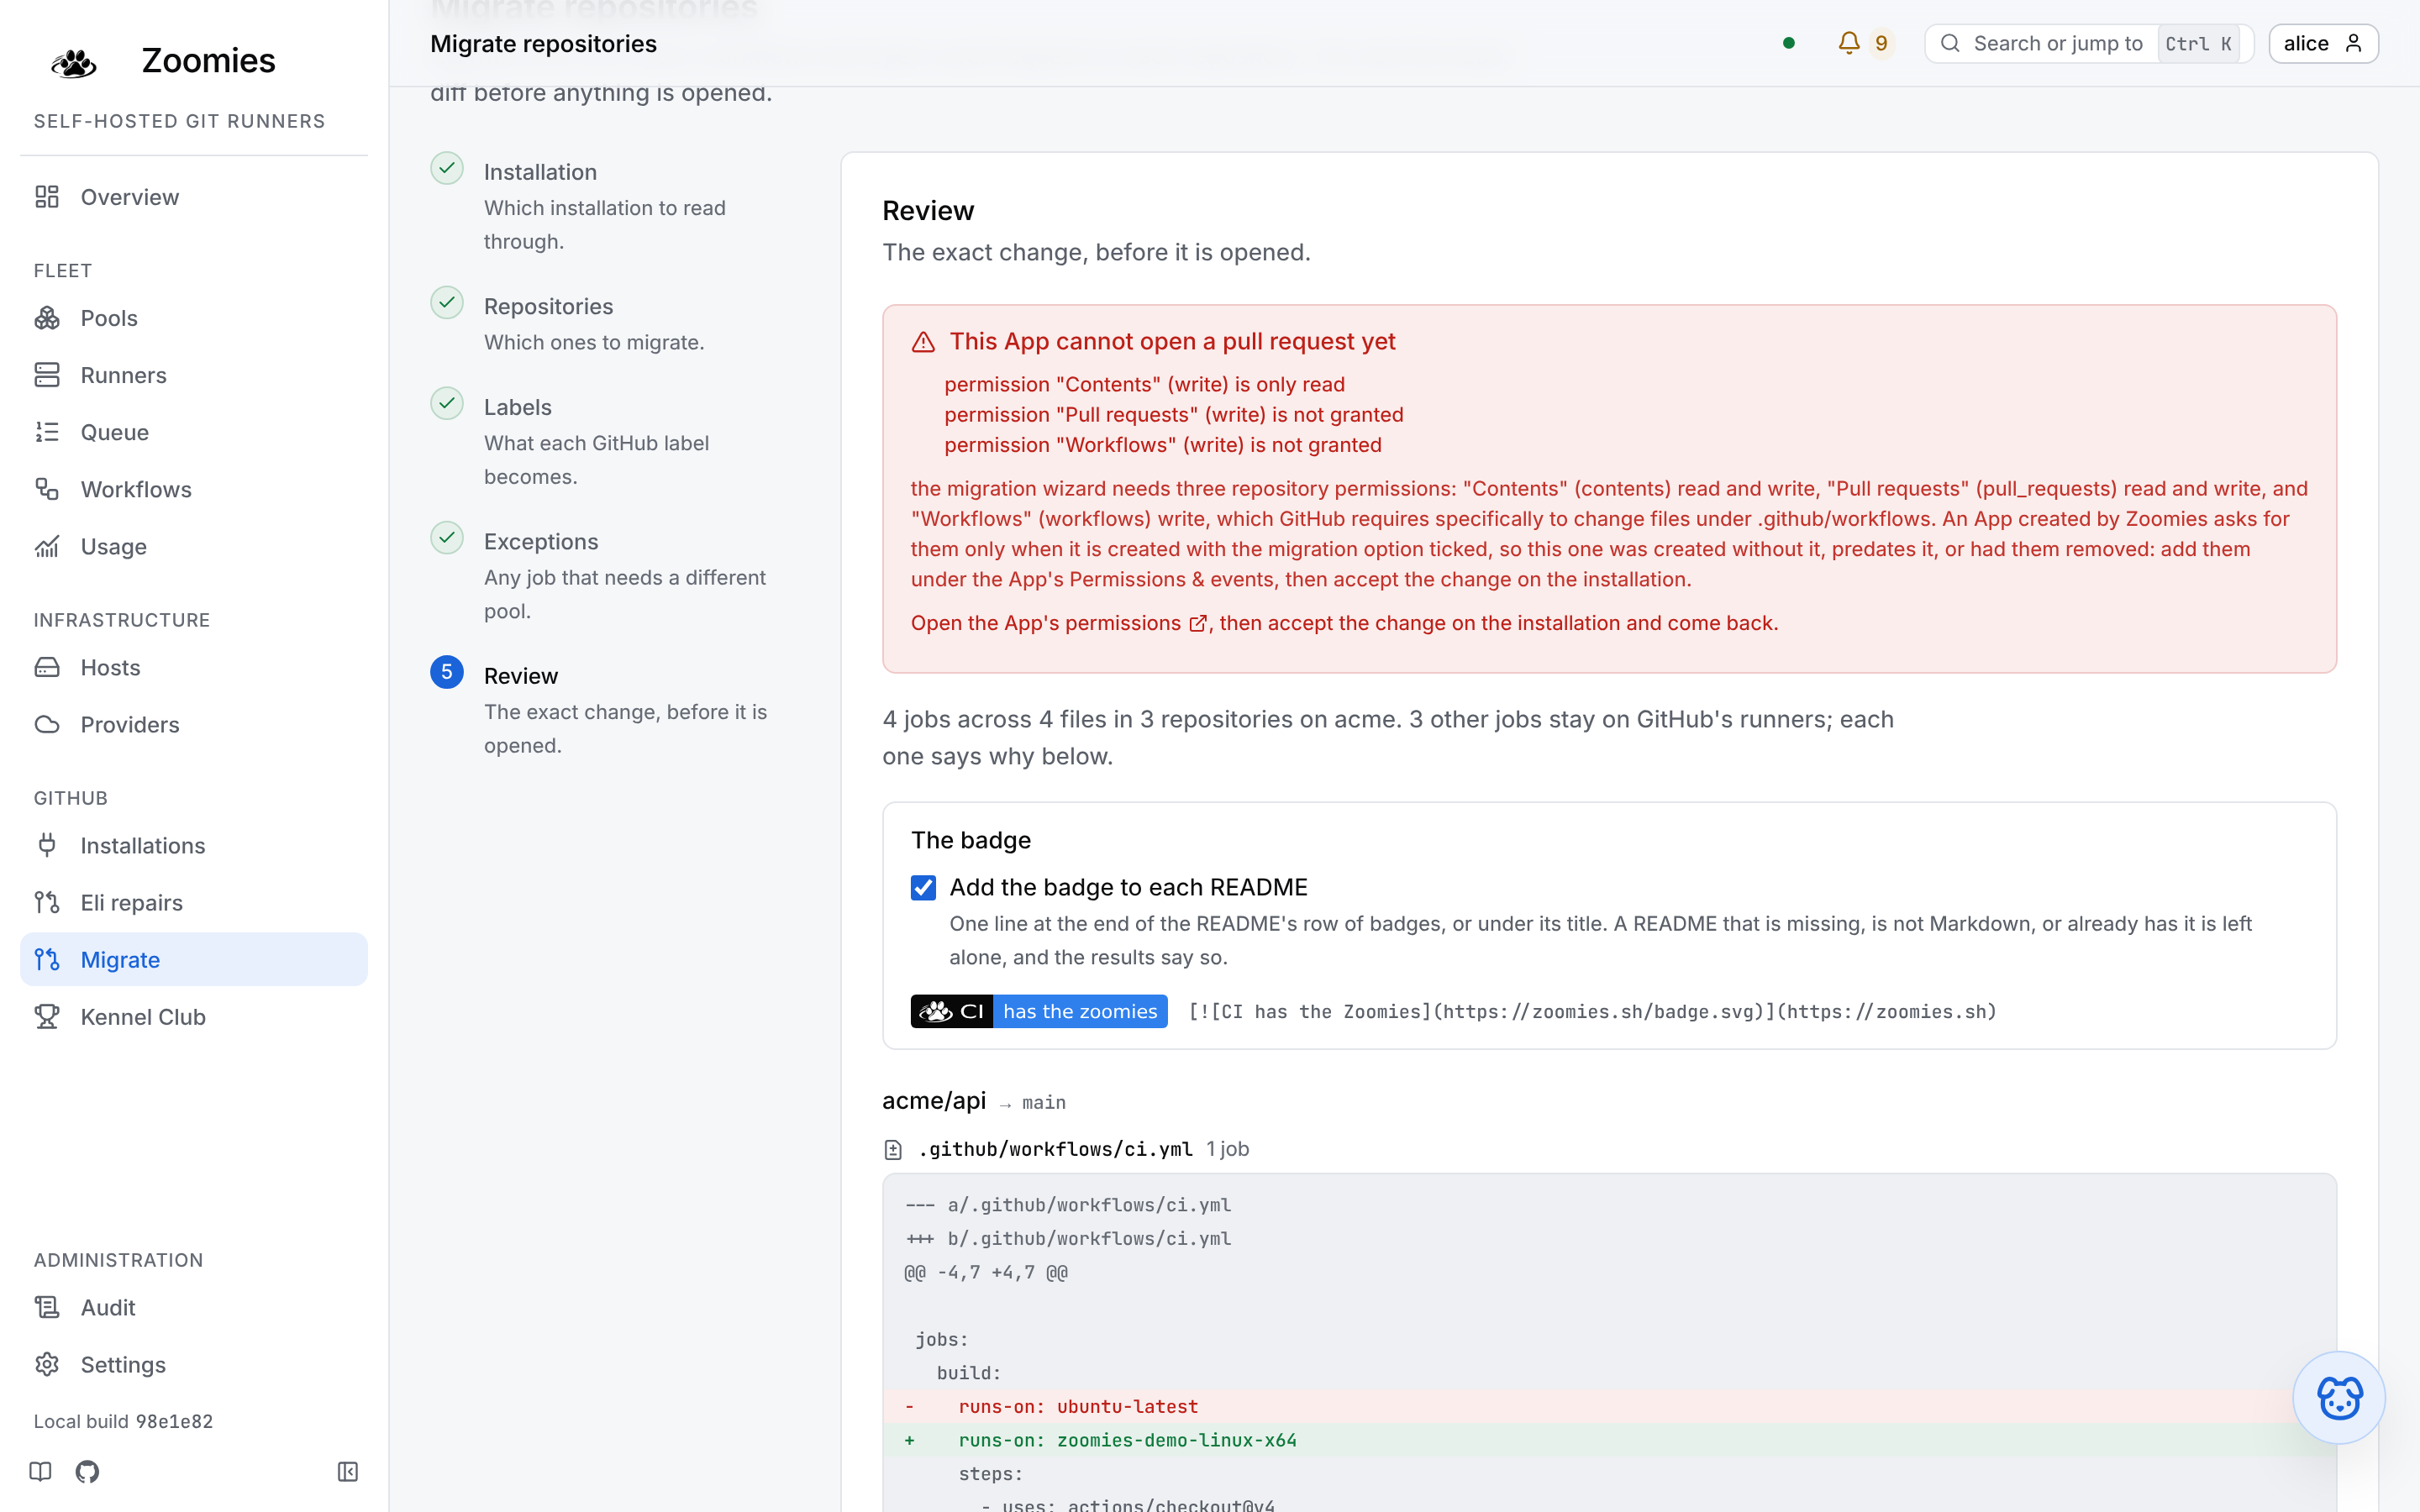Click the .github/workflows/ci.yml file name
This screenshot has height=1512, width=2420.
[x=1055, y=1149]
